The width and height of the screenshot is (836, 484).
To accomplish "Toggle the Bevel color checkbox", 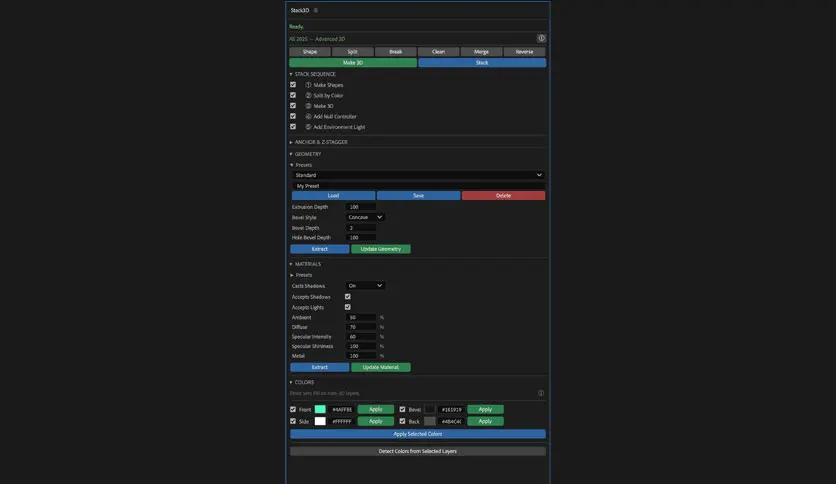I will click(x=403, y=409).
